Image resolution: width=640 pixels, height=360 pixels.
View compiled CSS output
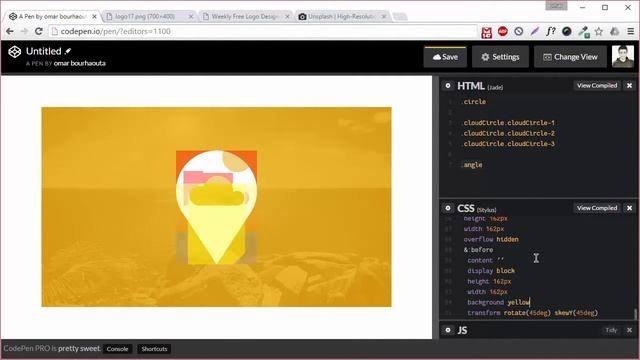[597, 208]
